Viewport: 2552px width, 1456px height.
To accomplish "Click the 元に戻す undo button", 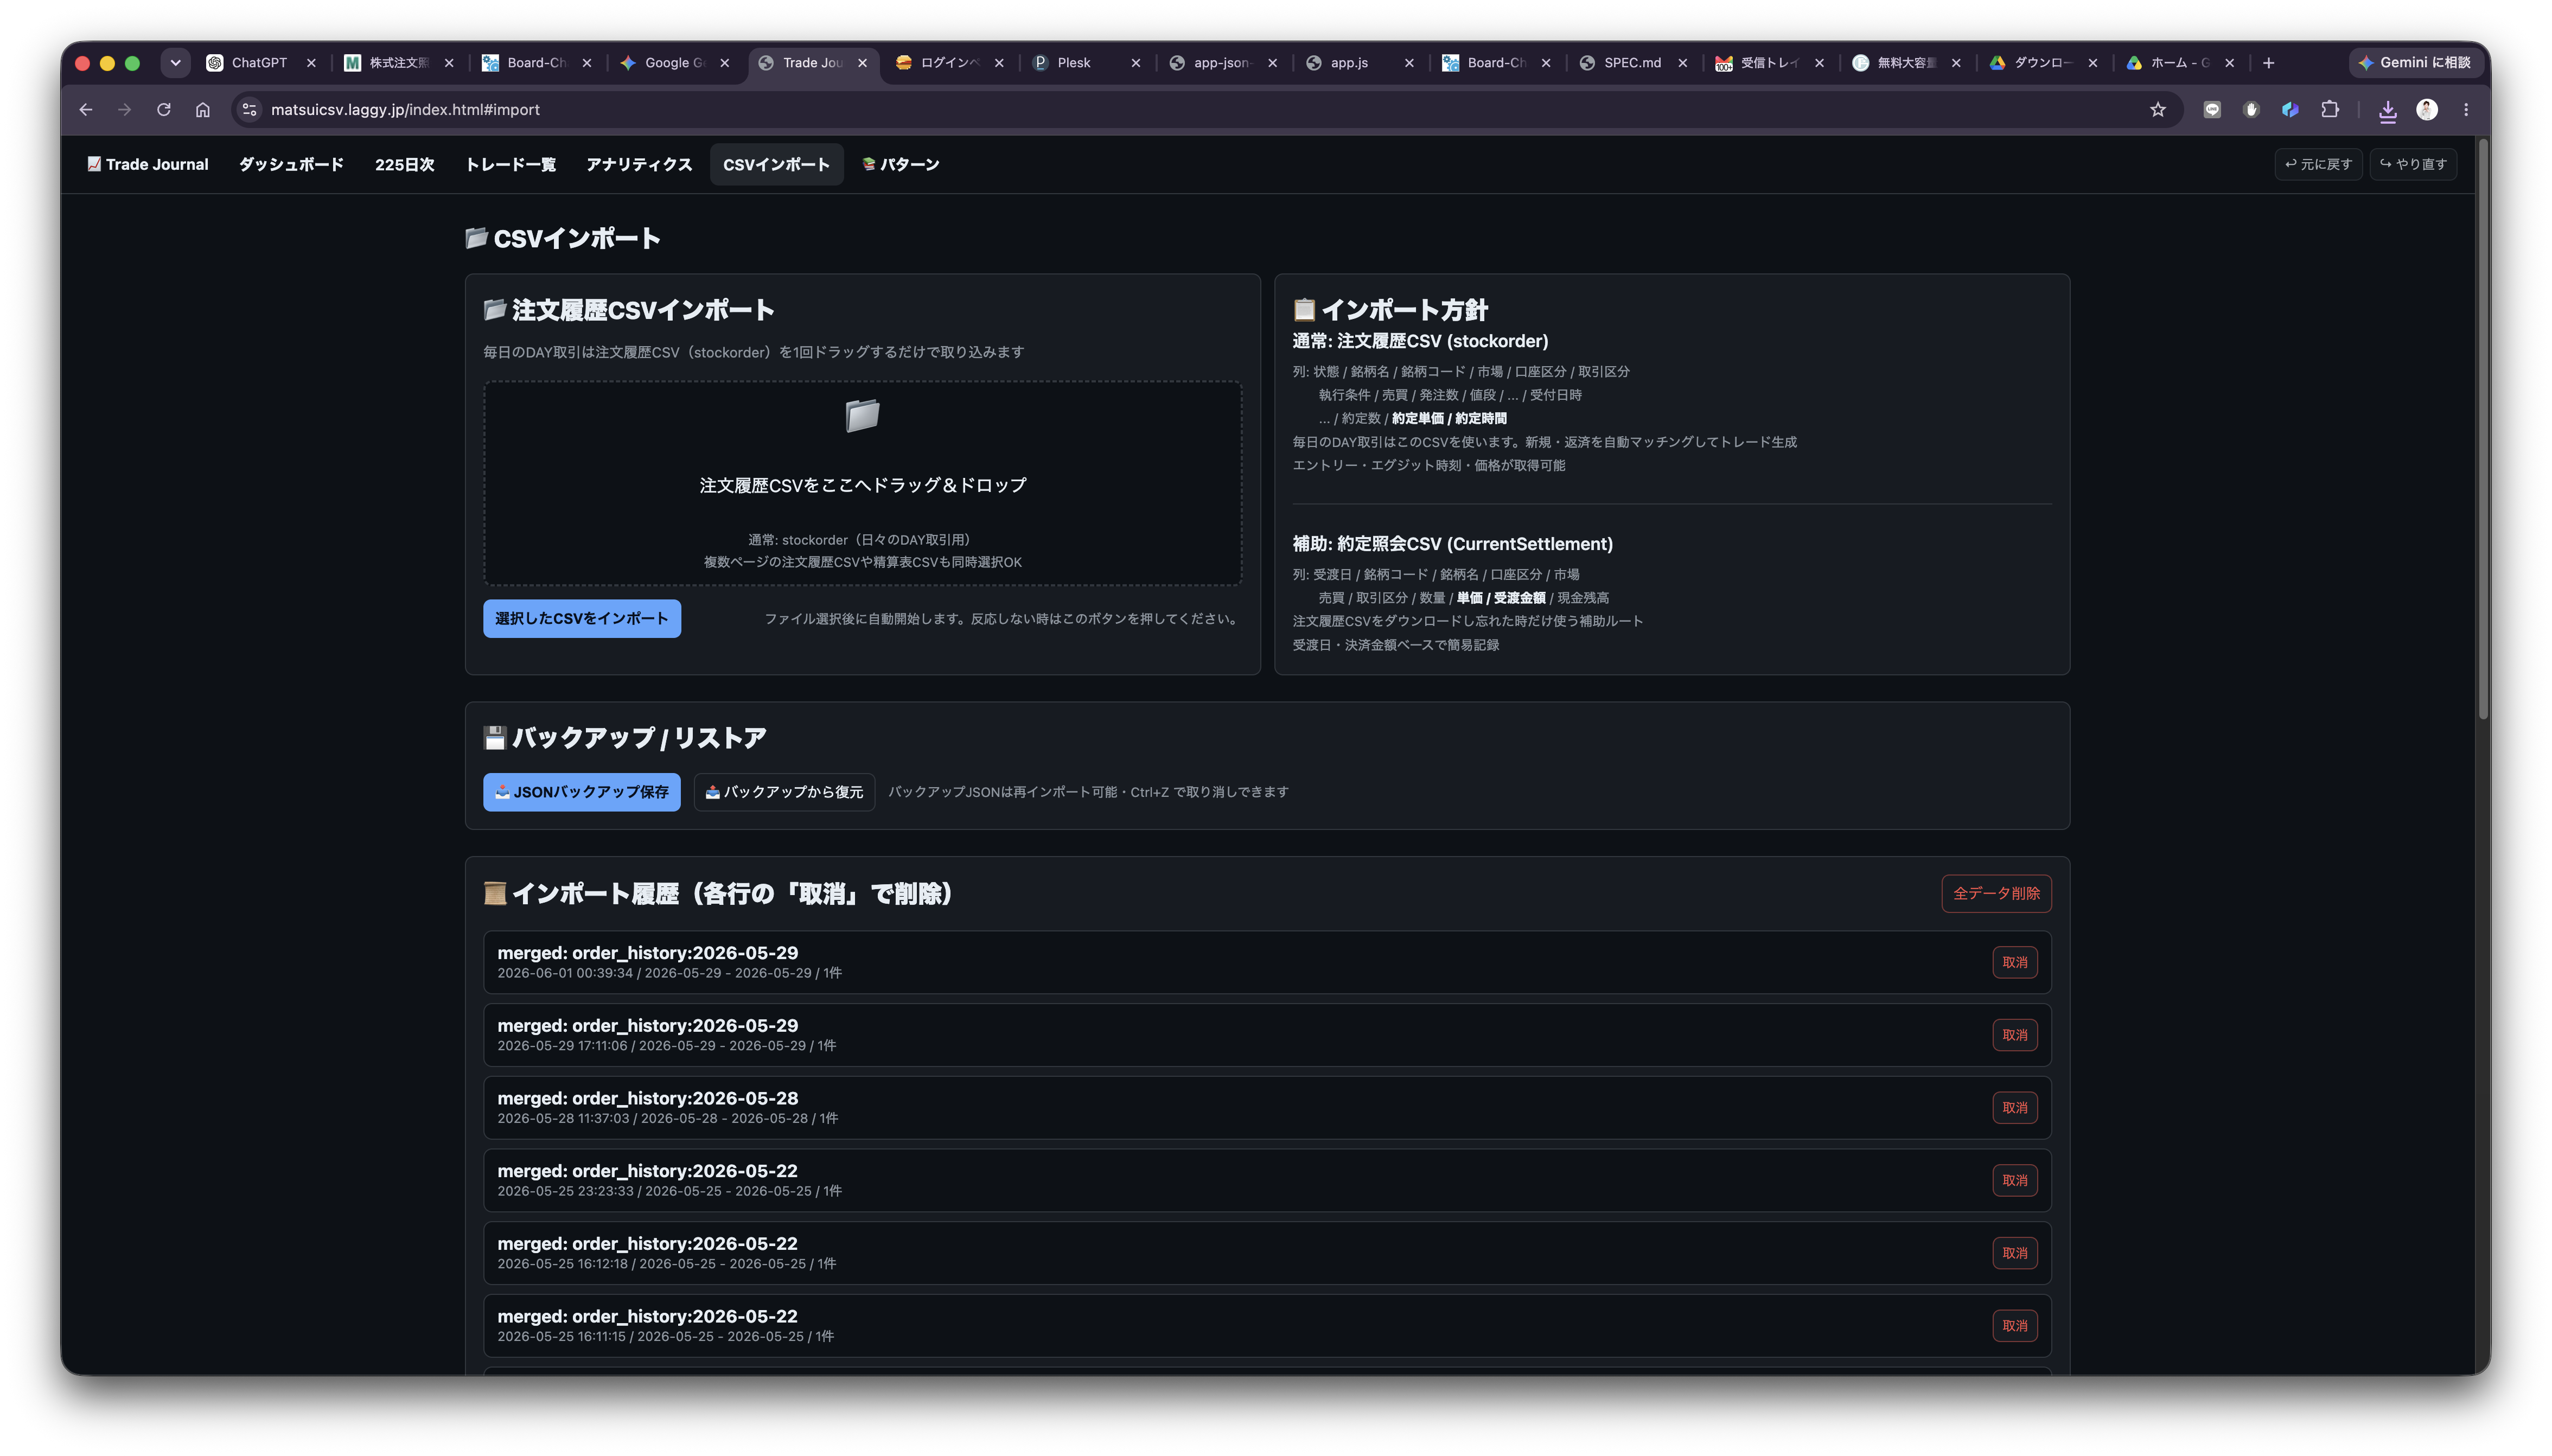I will pyautogui.click(x=2318, y=164).
